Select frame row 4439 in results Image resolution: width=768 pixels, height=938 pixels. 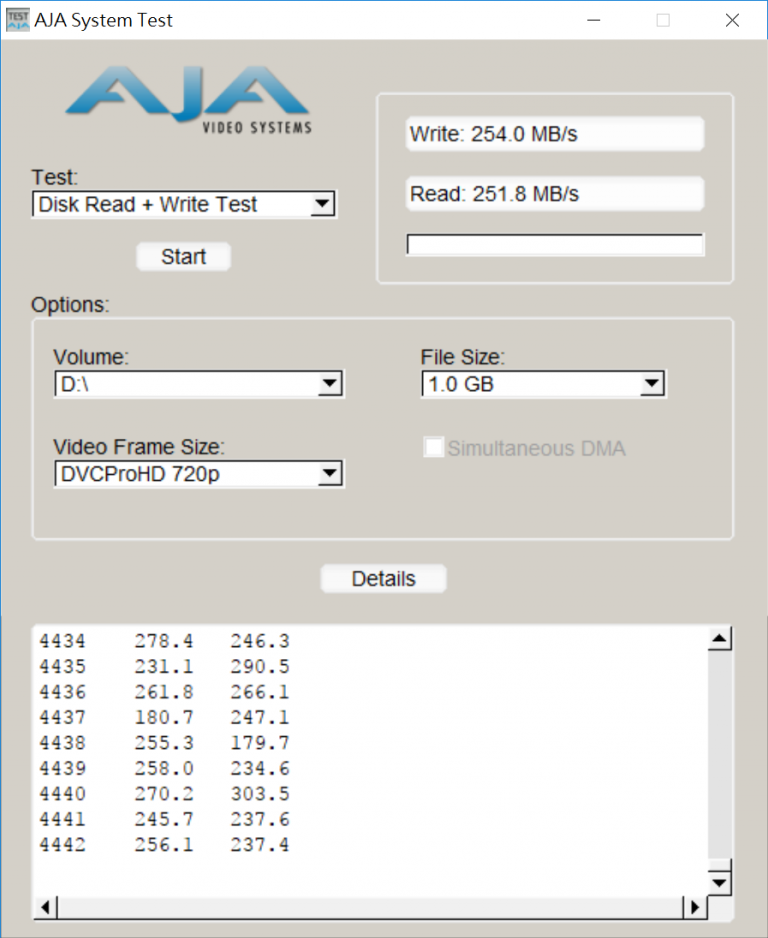click(164, 768)
